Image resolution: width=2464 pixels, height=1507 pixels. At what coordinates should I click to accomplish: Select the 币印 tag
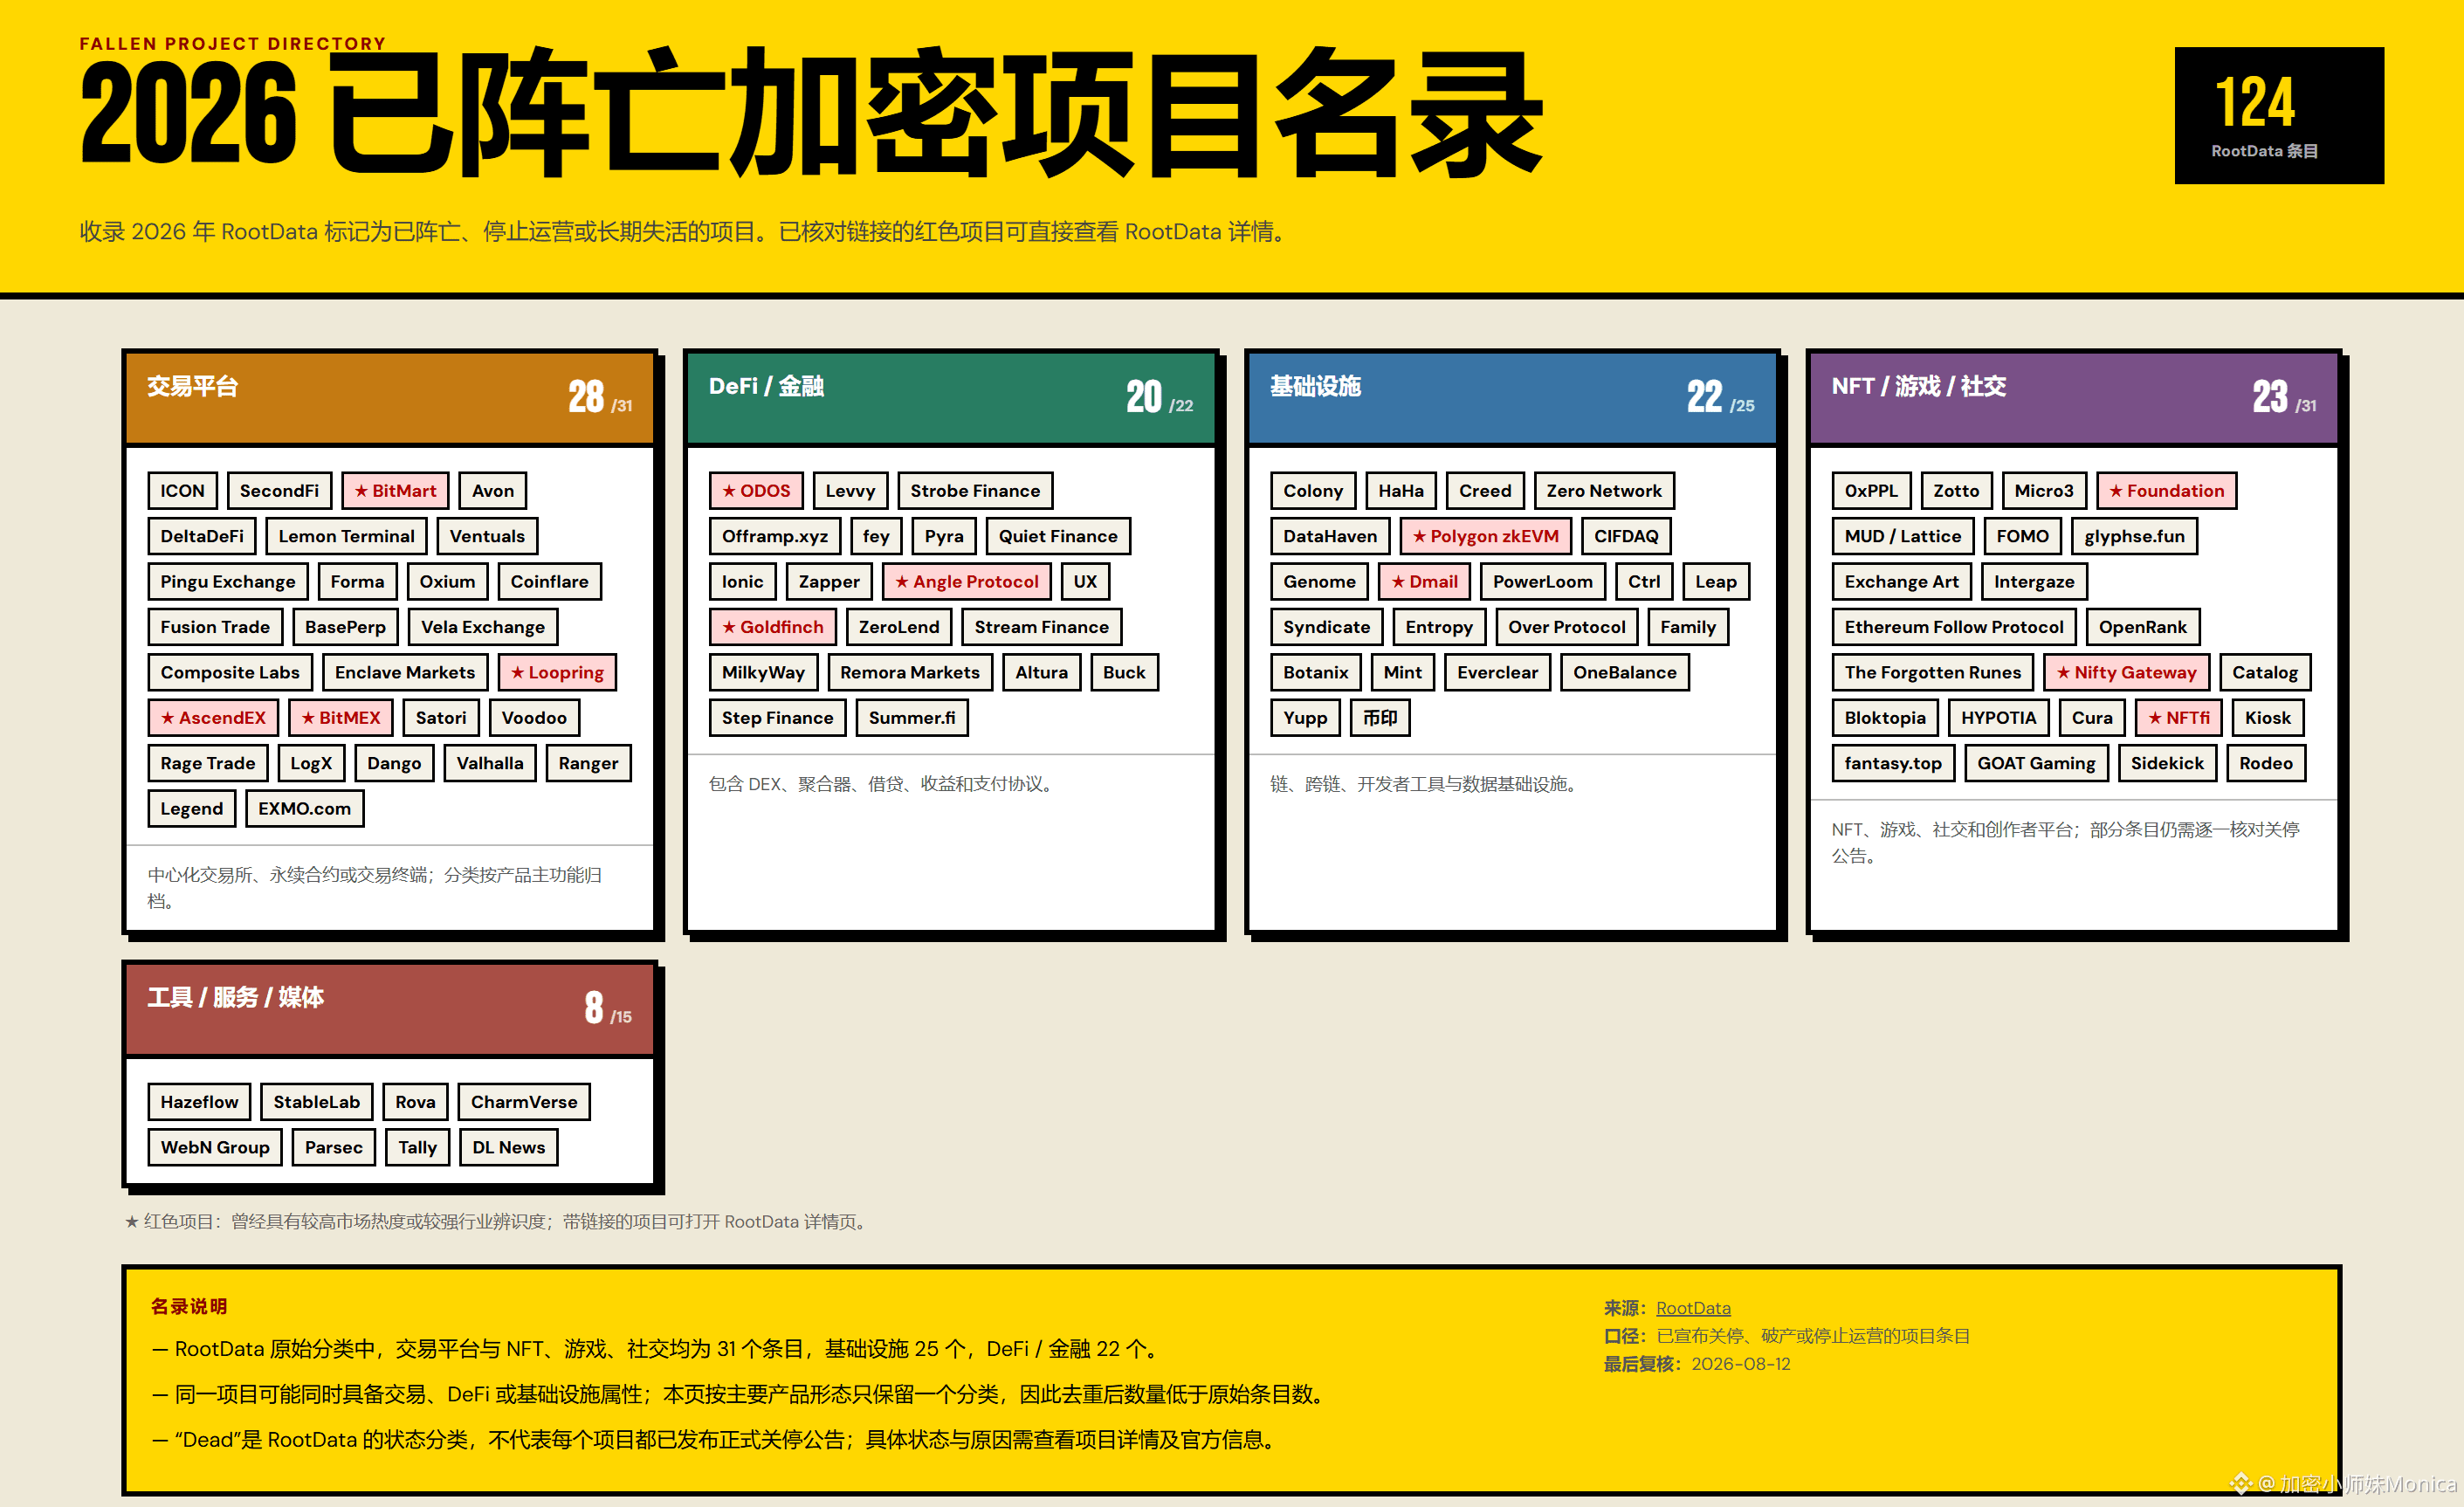pos(1380,718)
